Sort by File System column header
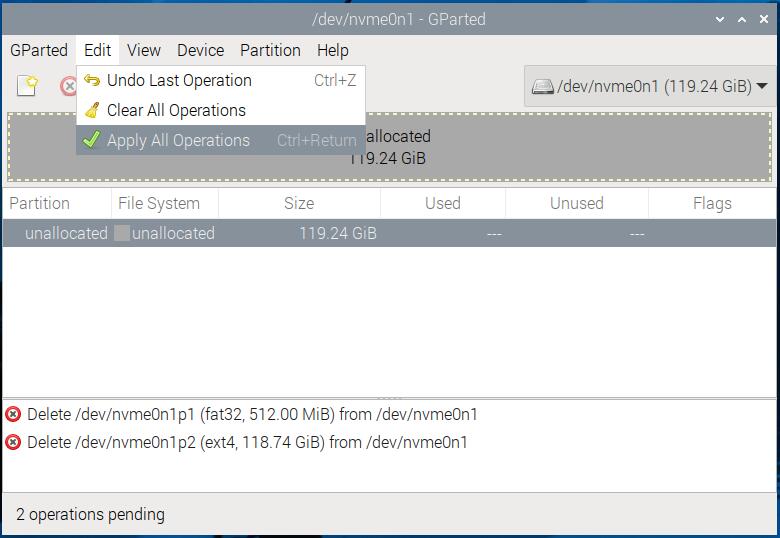 point(165,203)
